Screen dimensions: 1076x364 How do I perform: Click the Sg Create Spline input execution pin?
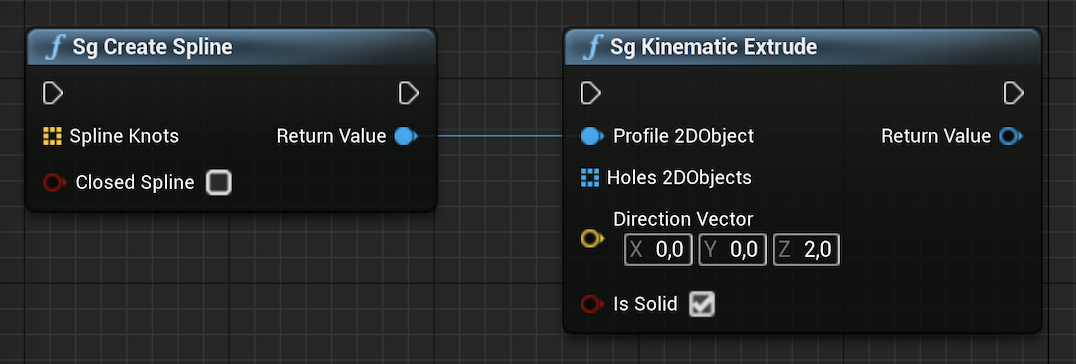tap(53, 93)
